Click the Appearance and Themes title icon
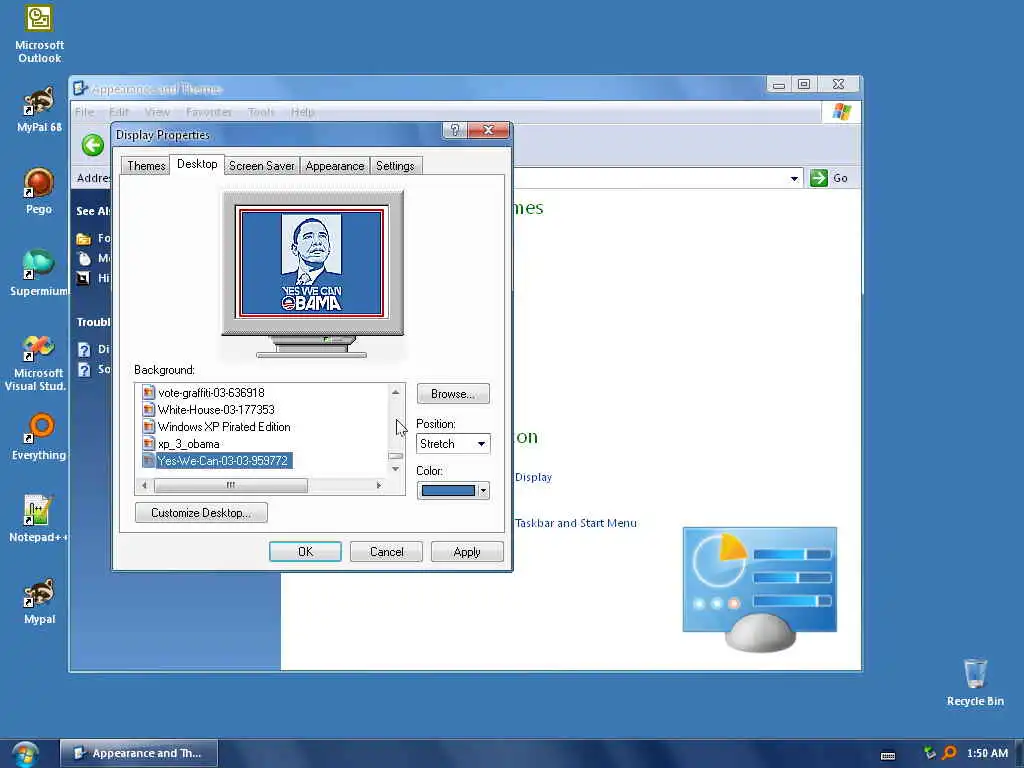Screen dimensions: 1024x768 click(80, 88)
